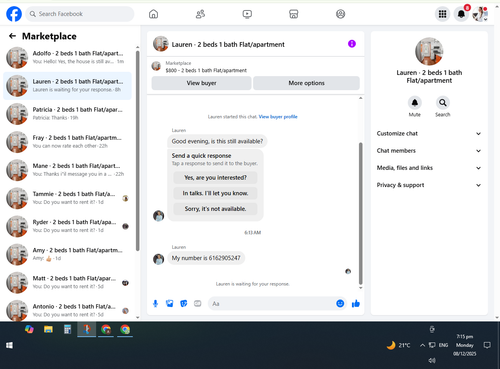This screenshot has width=500, height=369.
Task: Open Matt's conversation
Action: (67, 282)
